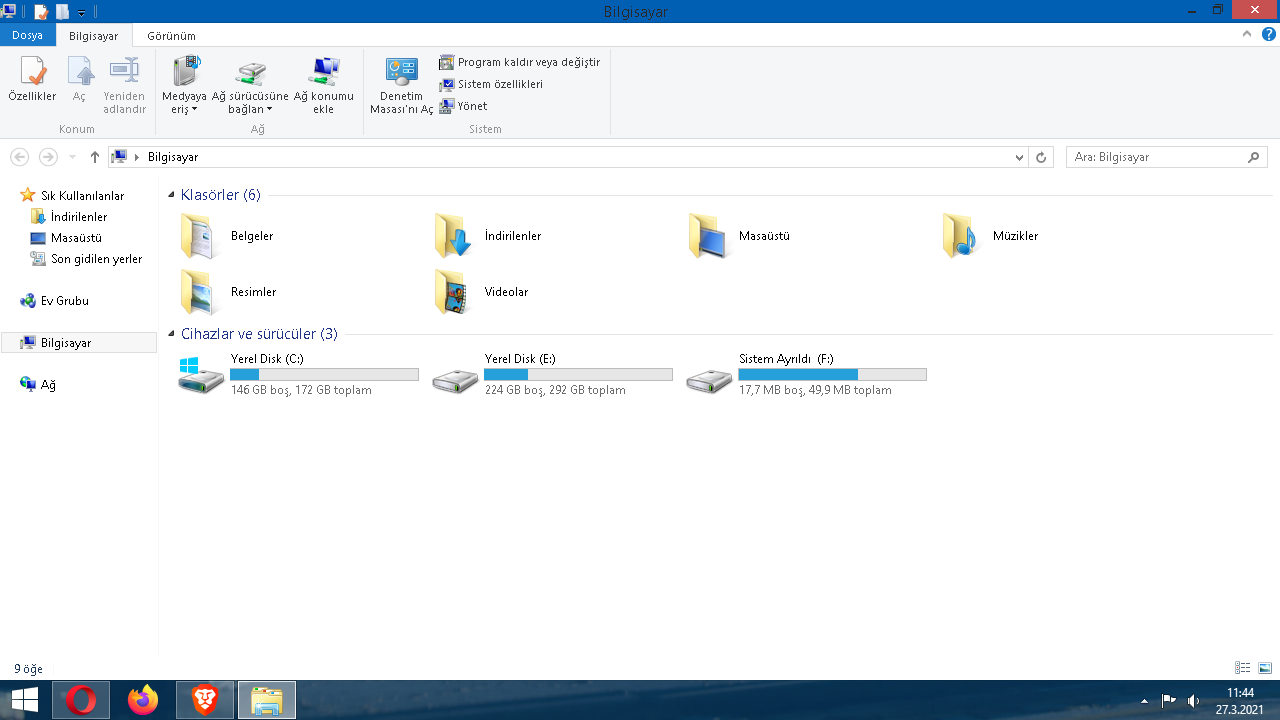Select Sık Kullanılanlar in navigation pane
This screenshot has height=720, width=1280.
point(72,196)
